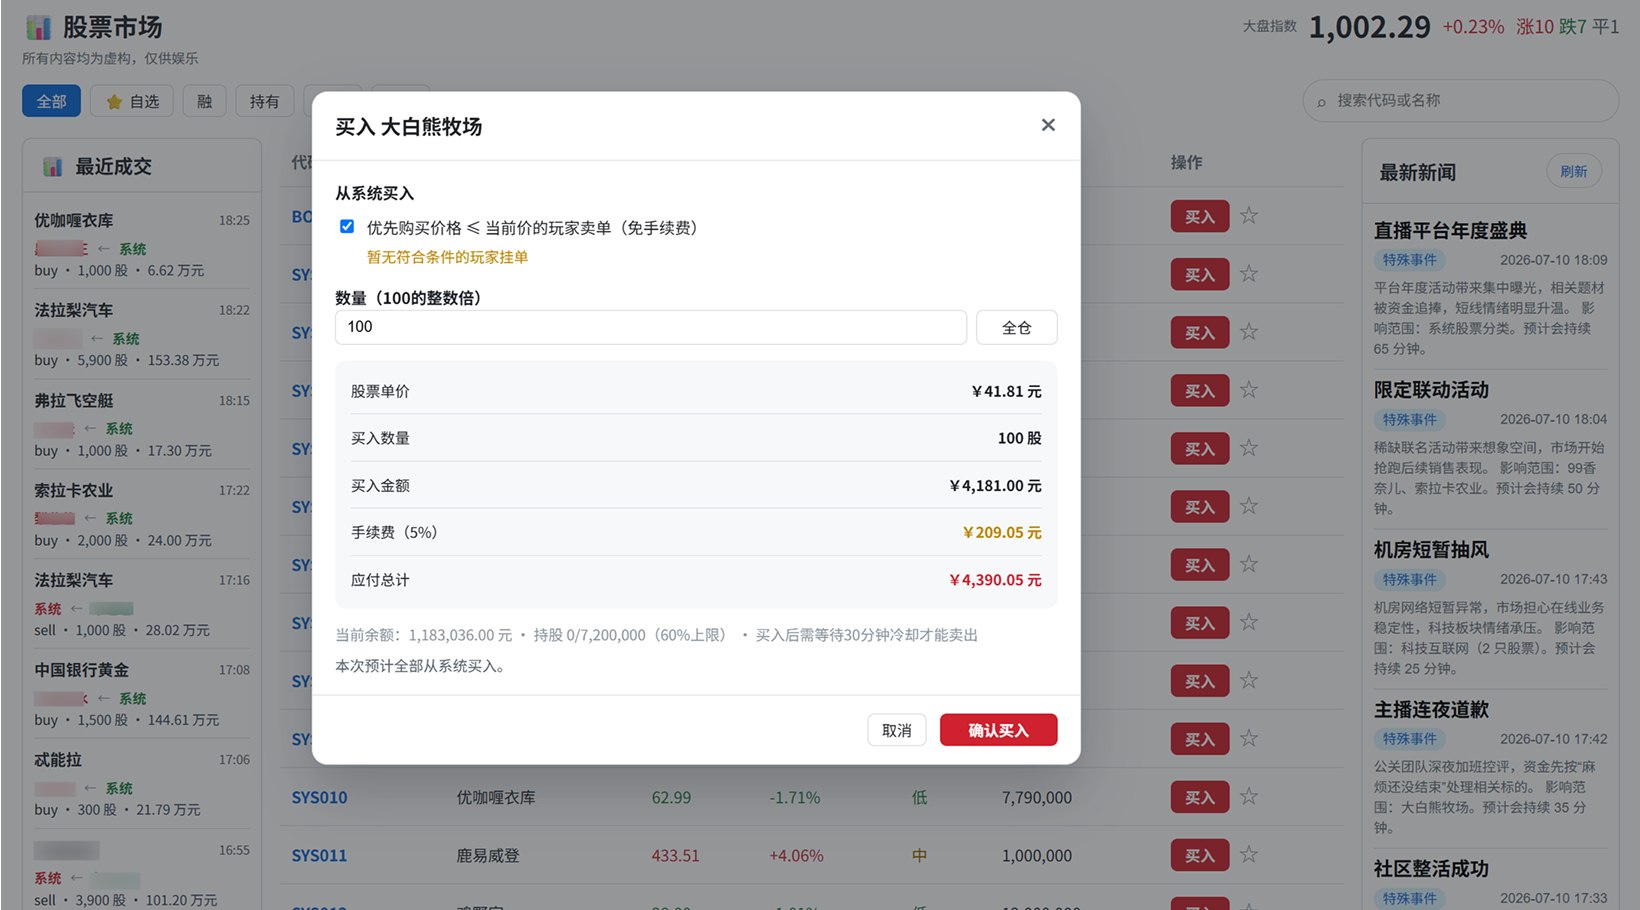Open news headline 机房短暂抽风

[x=1431, y=550]
